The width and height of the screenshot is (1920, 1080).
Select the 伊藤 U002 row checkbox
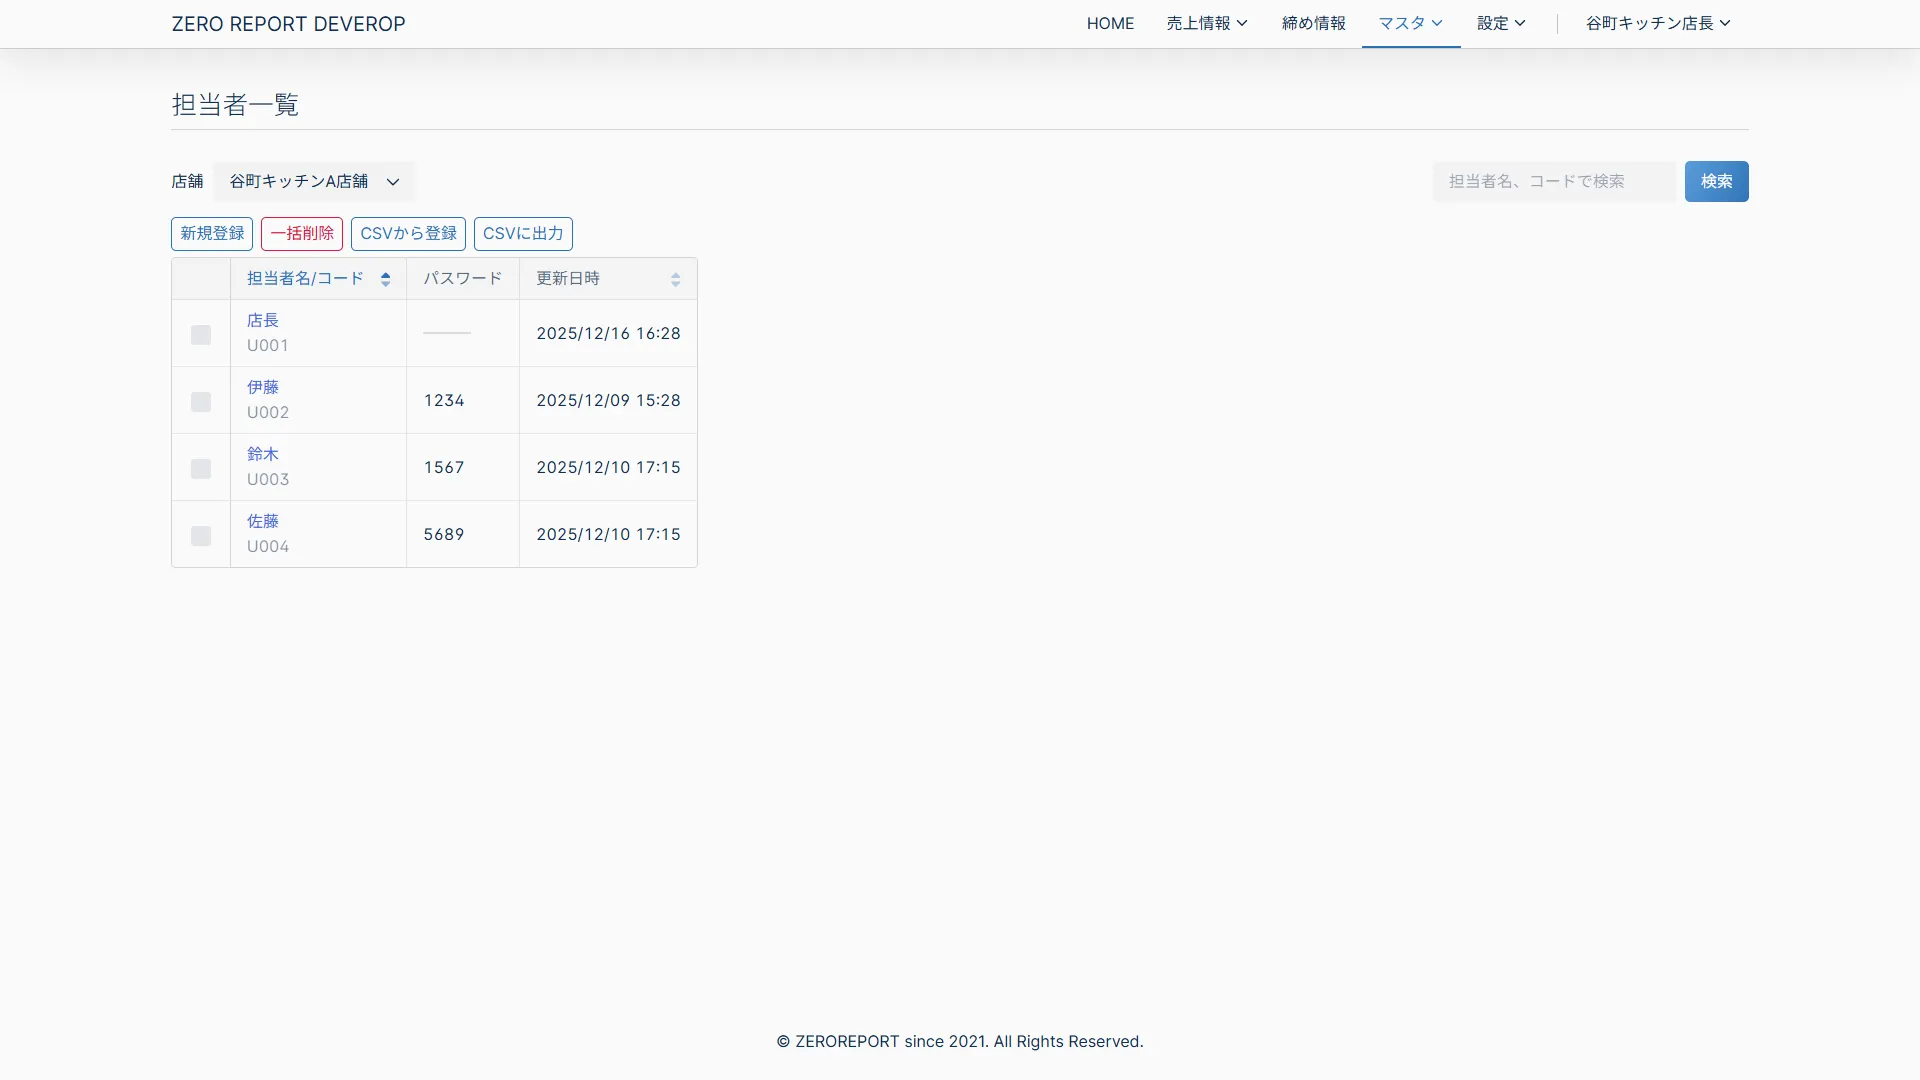tap(201, 402)
